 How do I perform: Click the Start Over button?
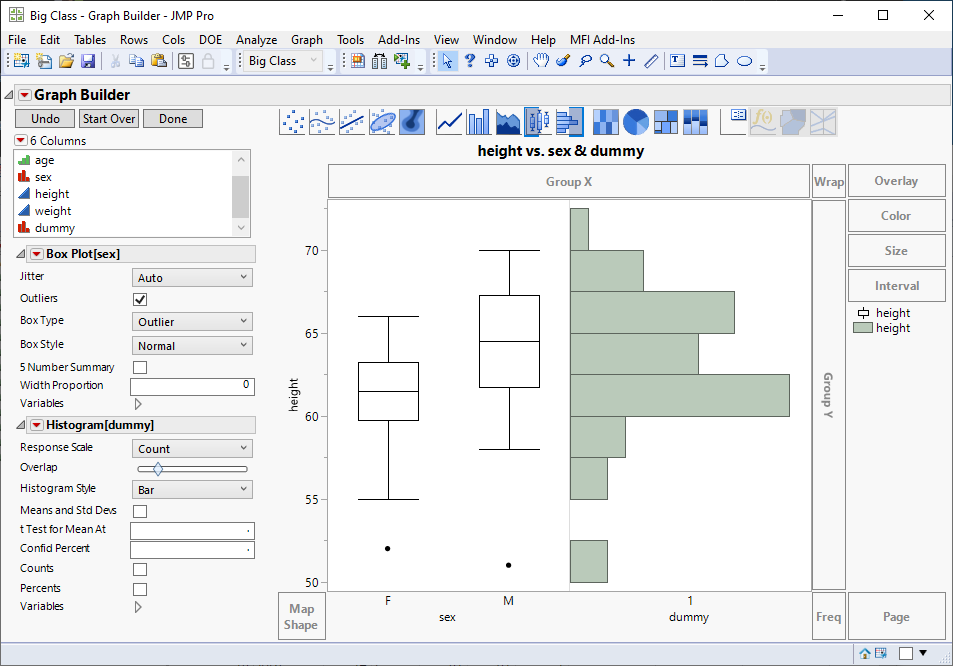[x=110, y=117]
